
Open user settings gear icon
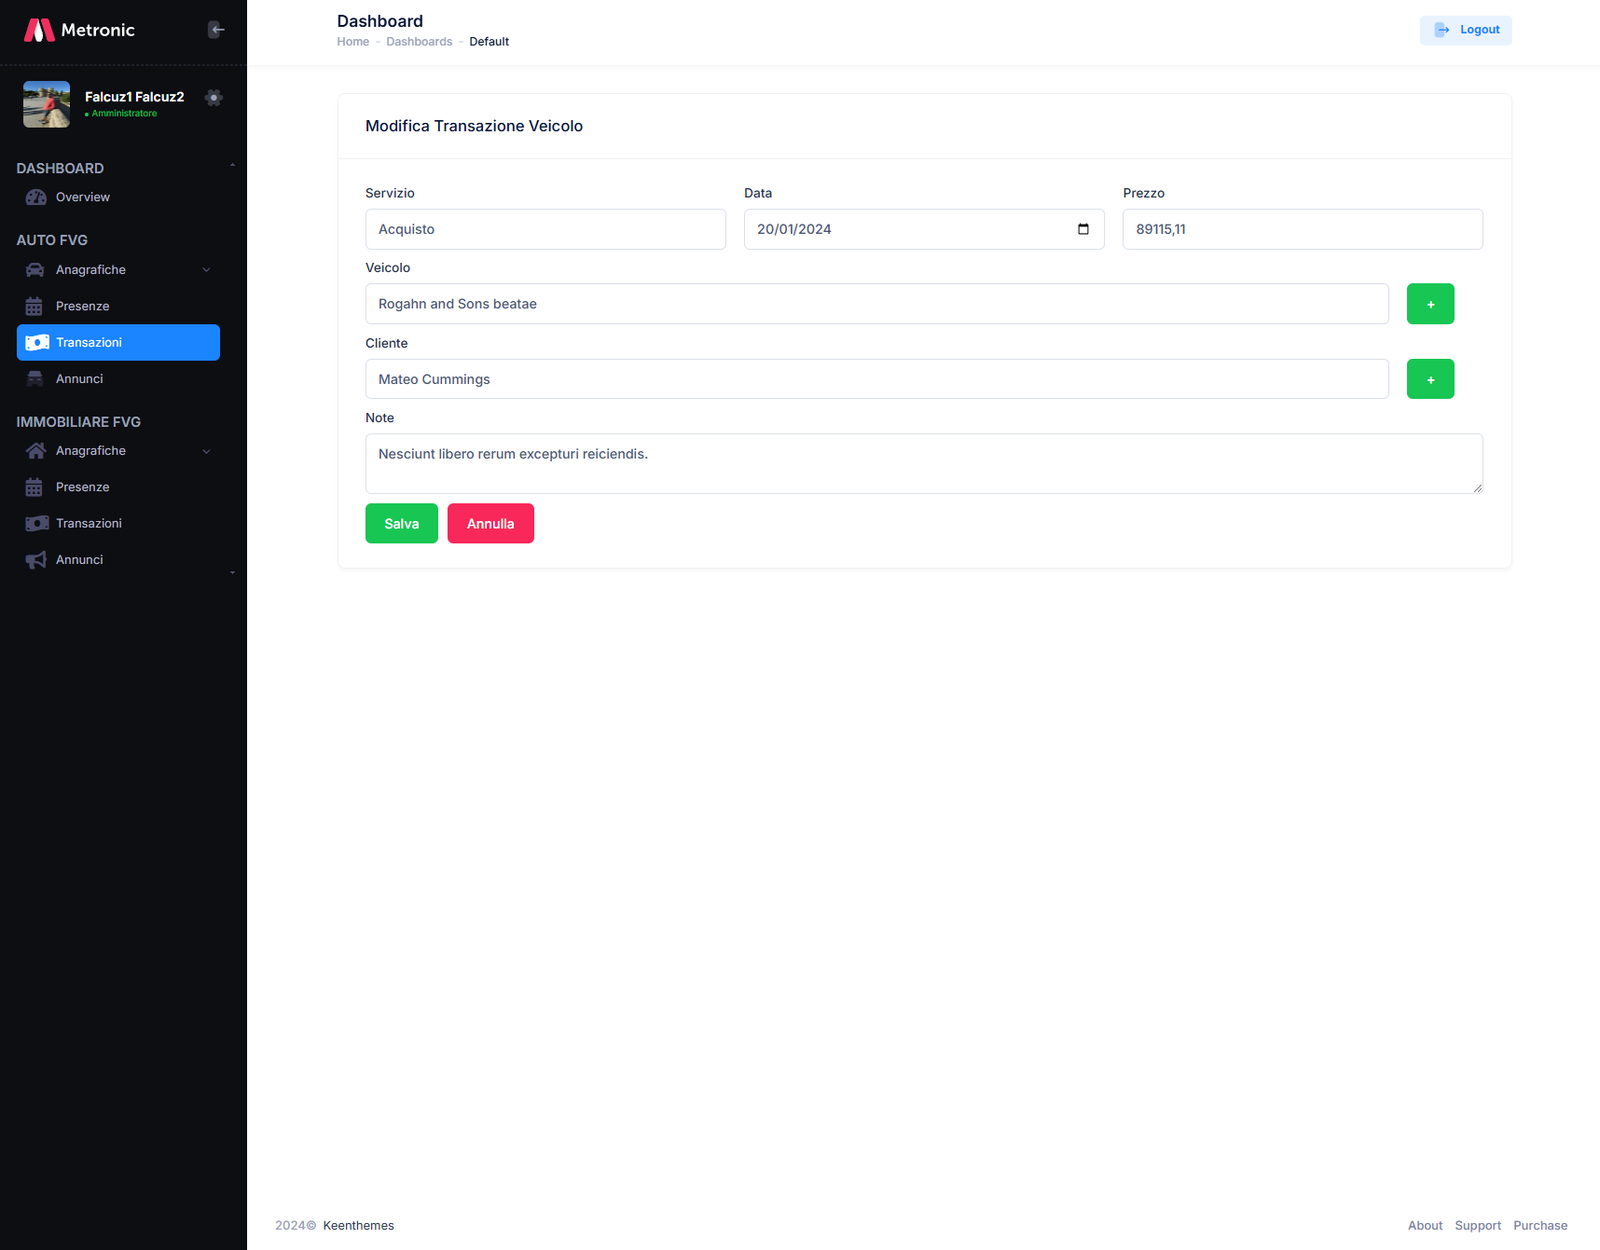point(213,97)
